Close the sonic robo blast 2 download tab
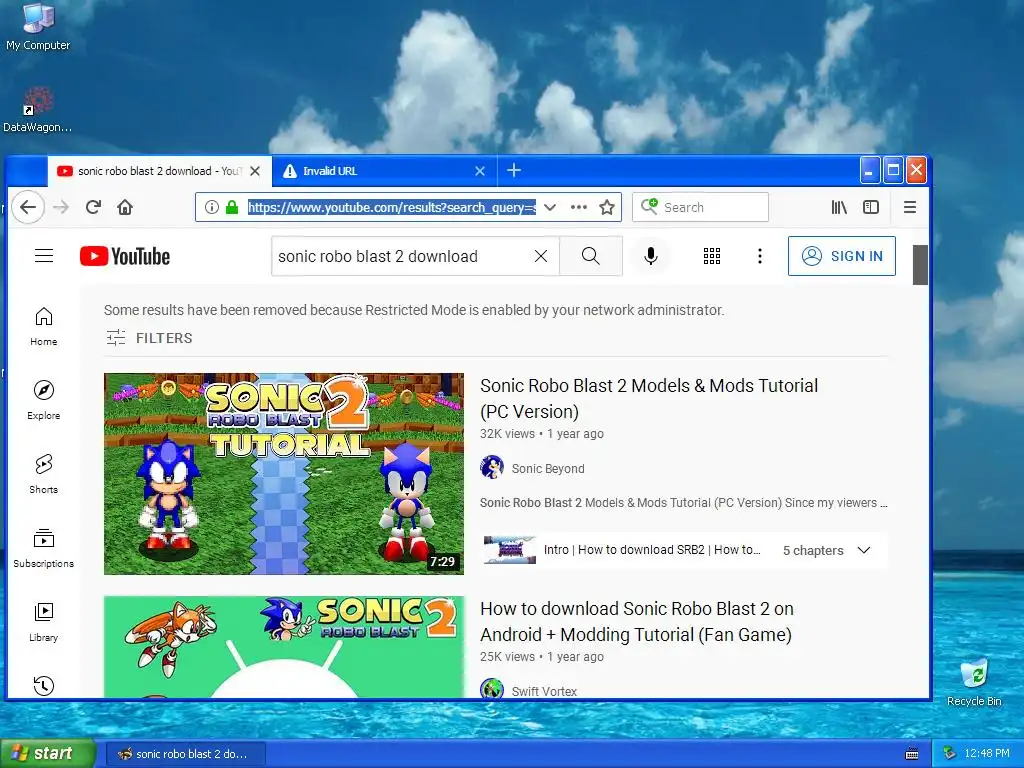The image size is (1024, 768). pos(255,171)
